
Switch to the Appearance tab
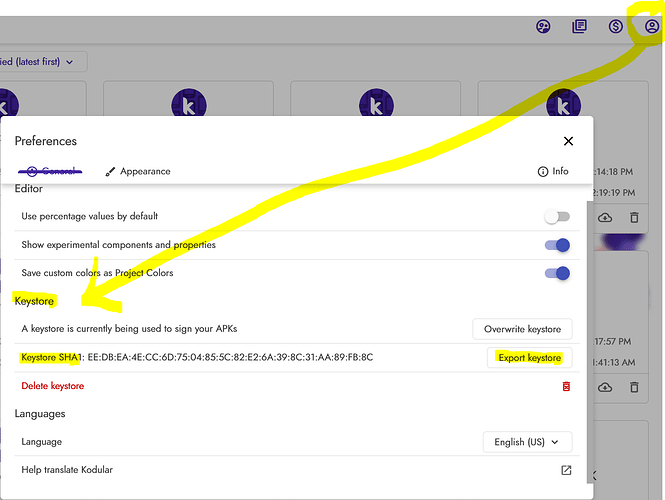pos(138,171)
